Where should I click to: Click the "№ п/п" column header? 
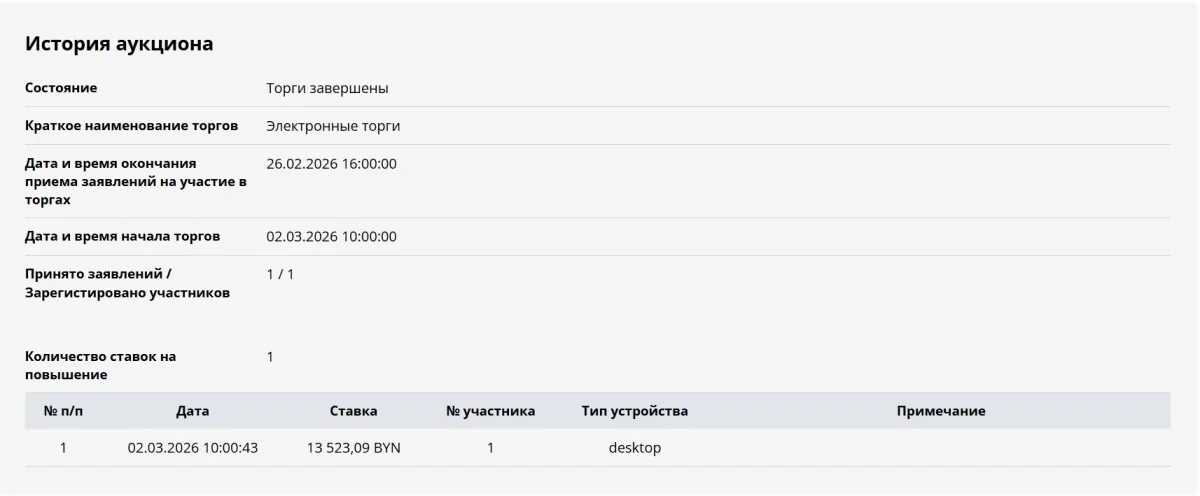(x=63, y=411)
